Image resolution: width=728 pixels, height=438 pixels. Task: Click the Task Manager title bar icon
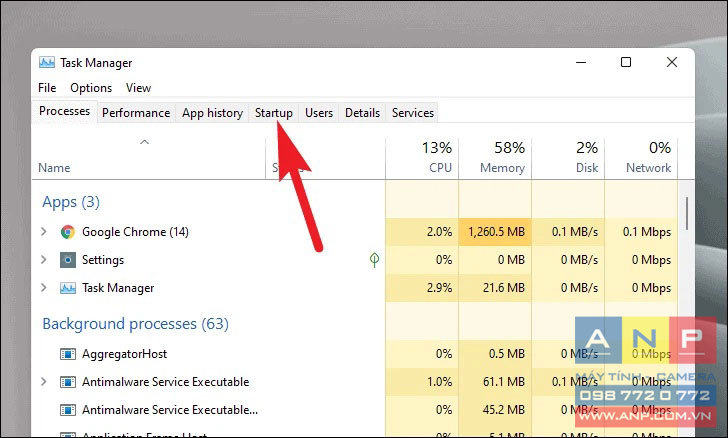click(x=46, y=62)
